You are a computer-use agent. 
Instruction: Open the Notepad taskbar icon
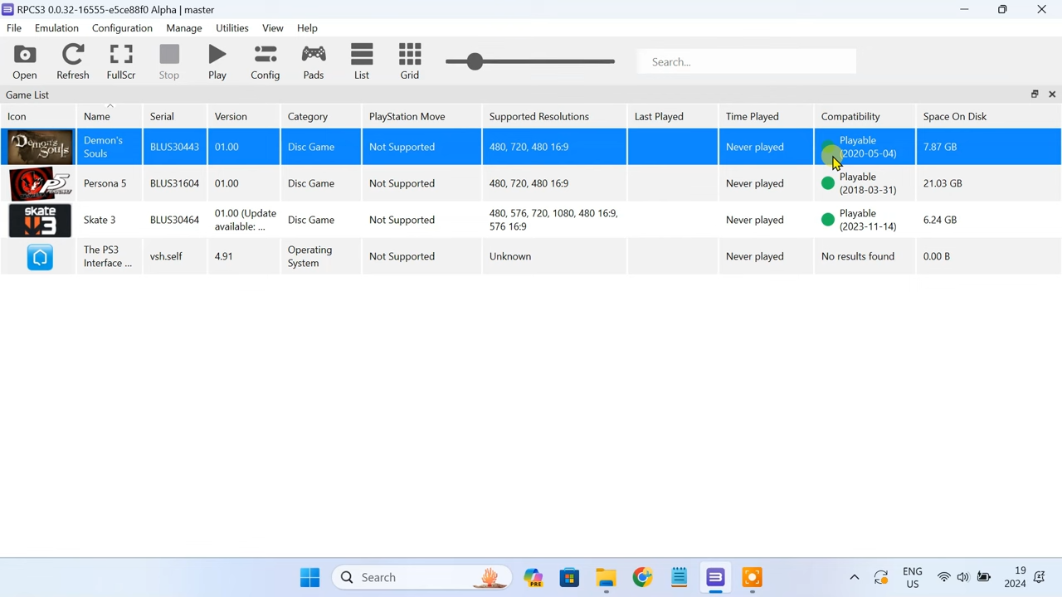pos(679,577)
